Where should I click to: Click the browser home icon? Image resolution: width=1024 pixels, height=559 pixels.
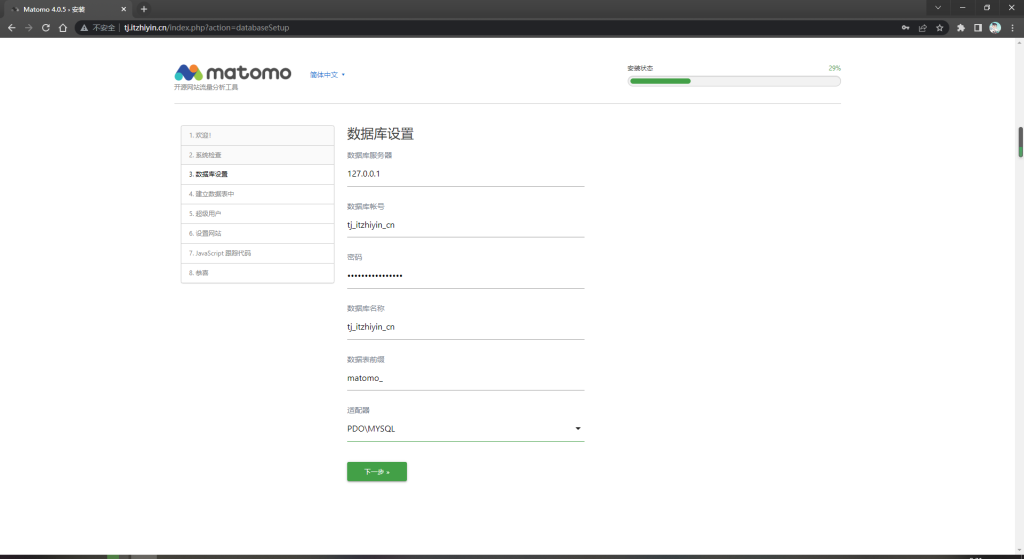tap(63, 28)
